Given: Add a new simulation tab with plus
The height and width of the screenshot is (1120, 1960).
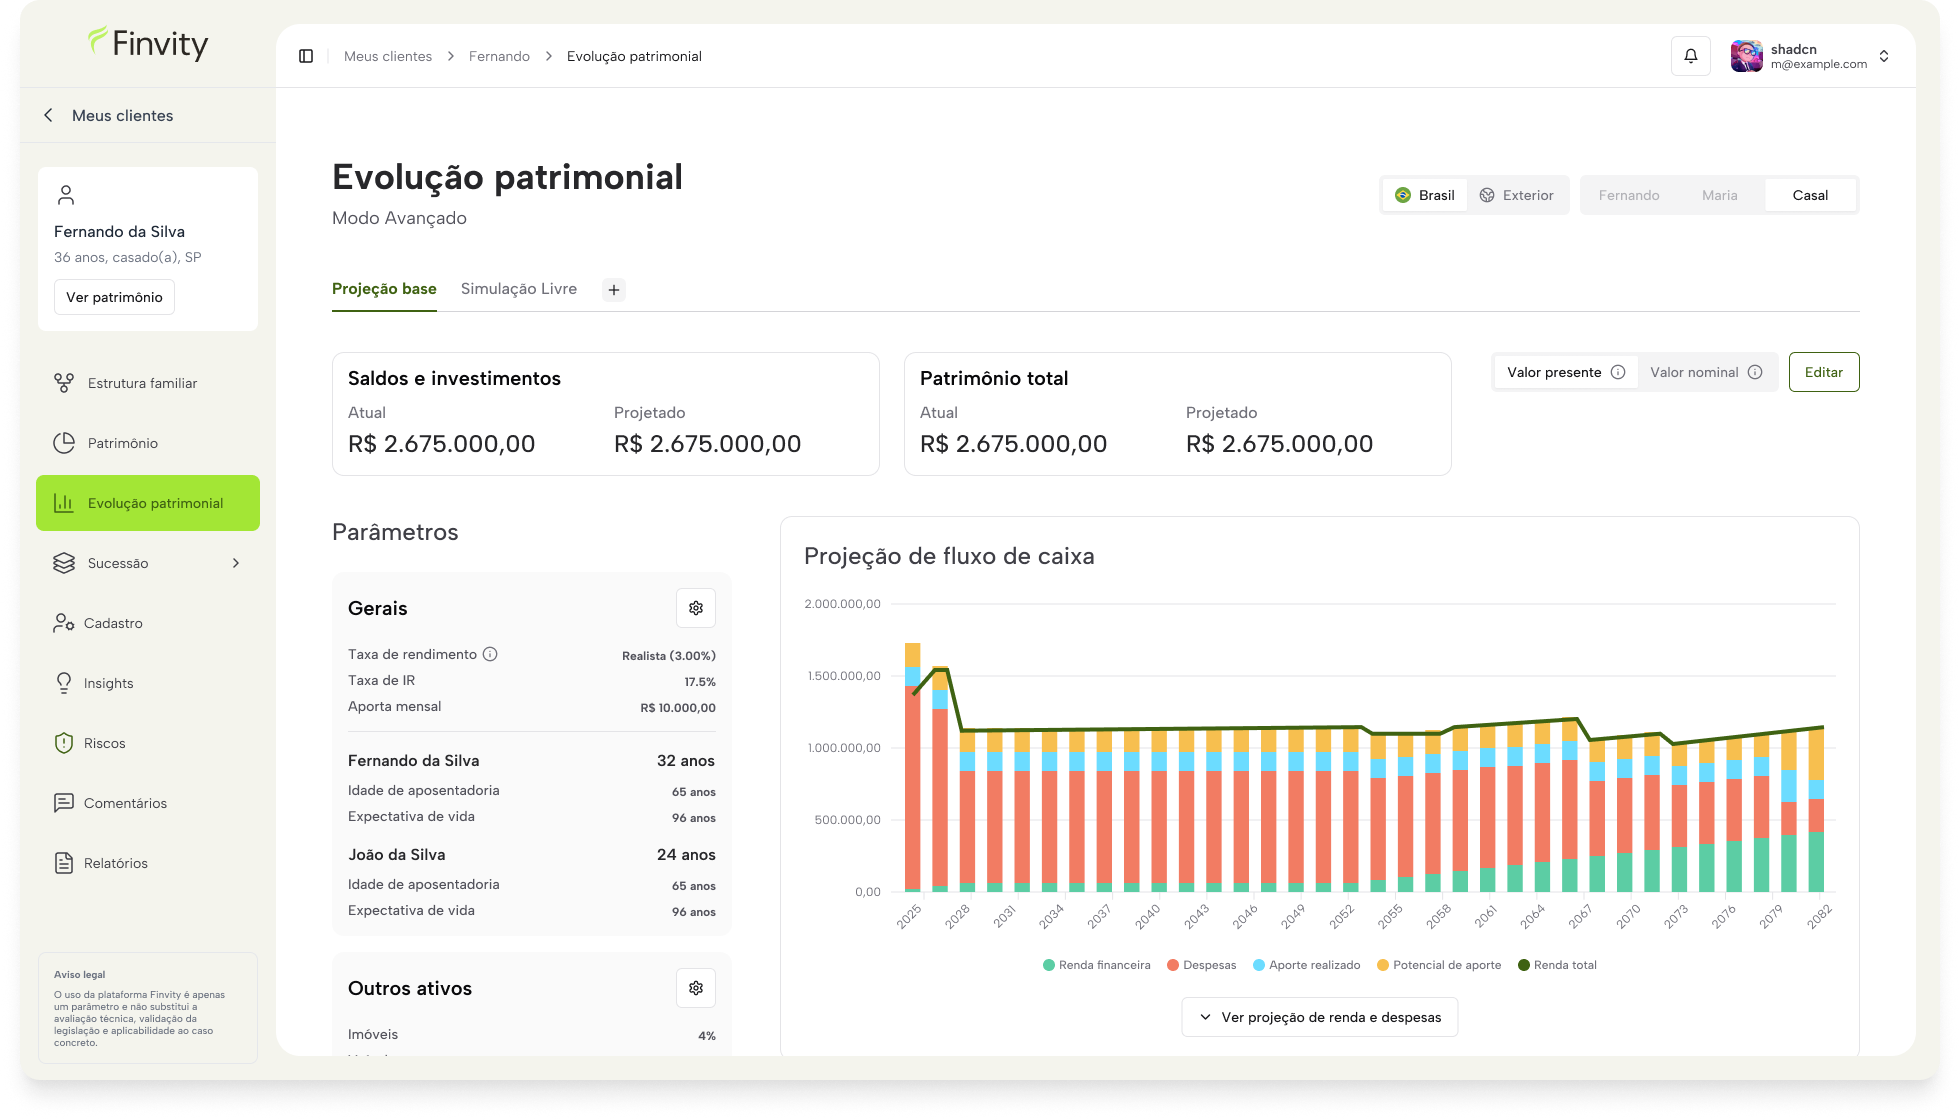Looking at the screenshot, I should pos(614,290).
